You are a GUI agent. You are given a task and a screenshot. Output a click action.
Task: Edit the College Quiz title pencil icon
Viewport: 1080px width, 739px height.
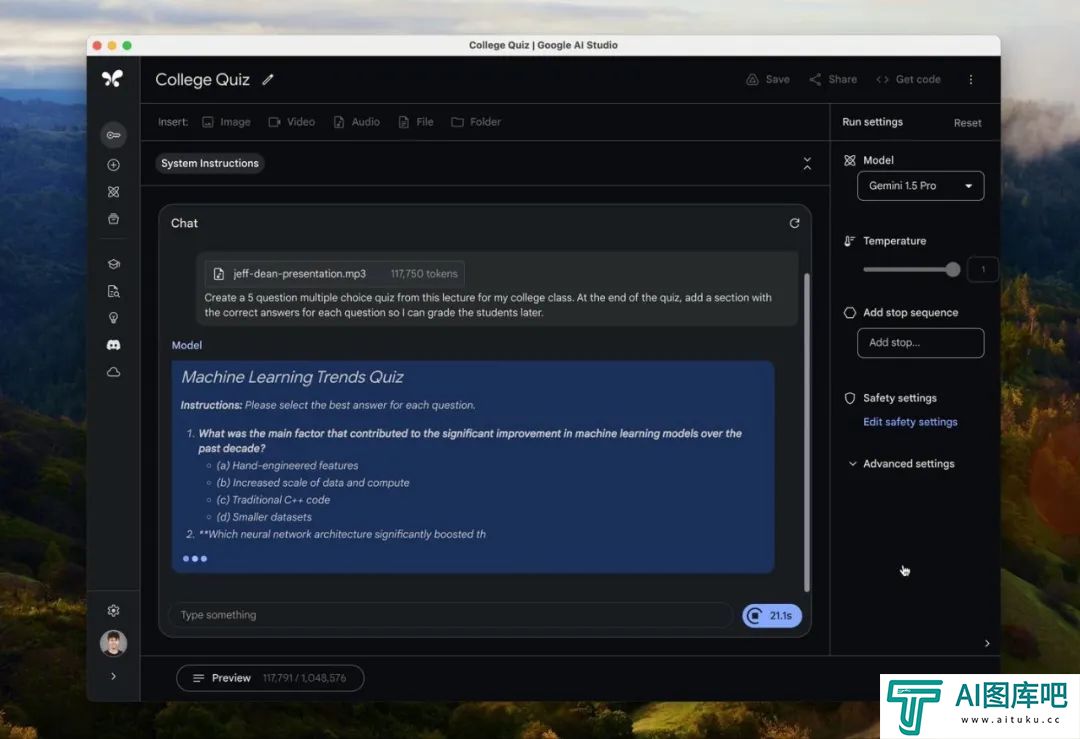(268, 79)
